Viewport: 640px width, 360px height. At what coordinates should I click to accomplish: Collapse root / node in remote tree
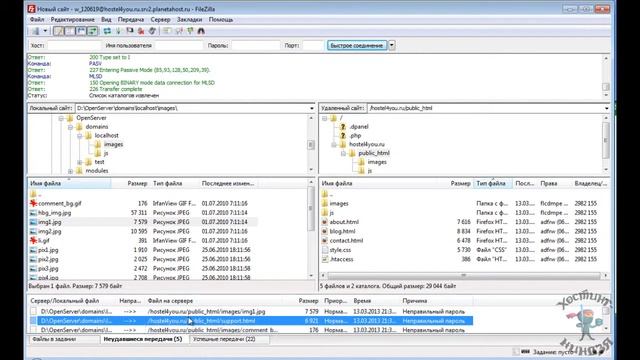click(324, 118)
